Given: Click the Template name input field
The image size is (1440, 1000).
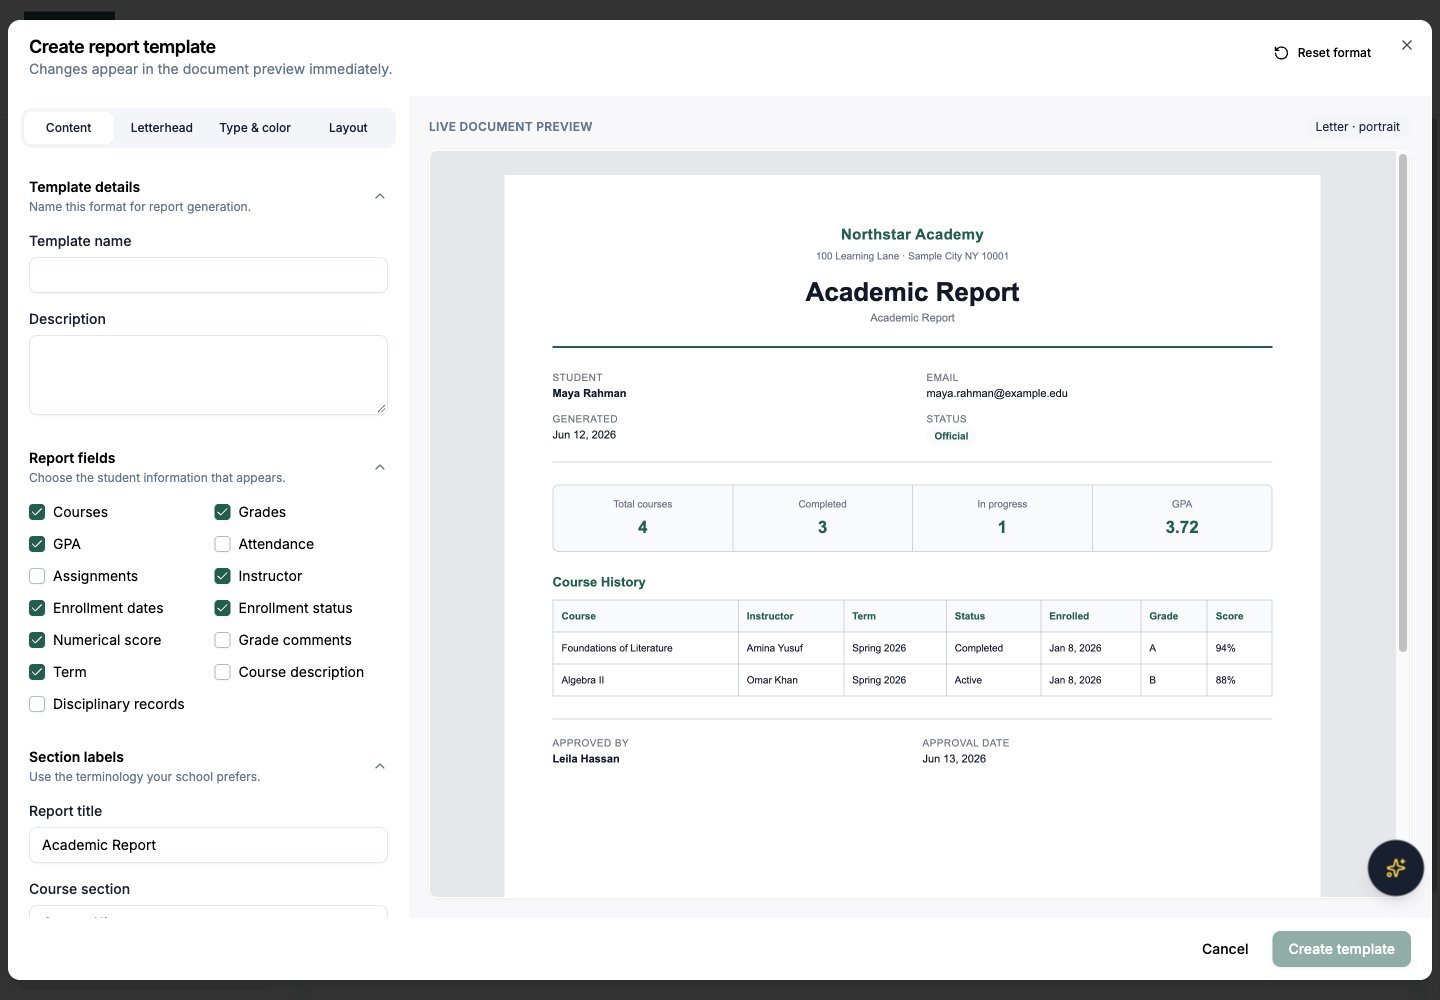Looking at the screenshot, I should (x=208, y=275).
